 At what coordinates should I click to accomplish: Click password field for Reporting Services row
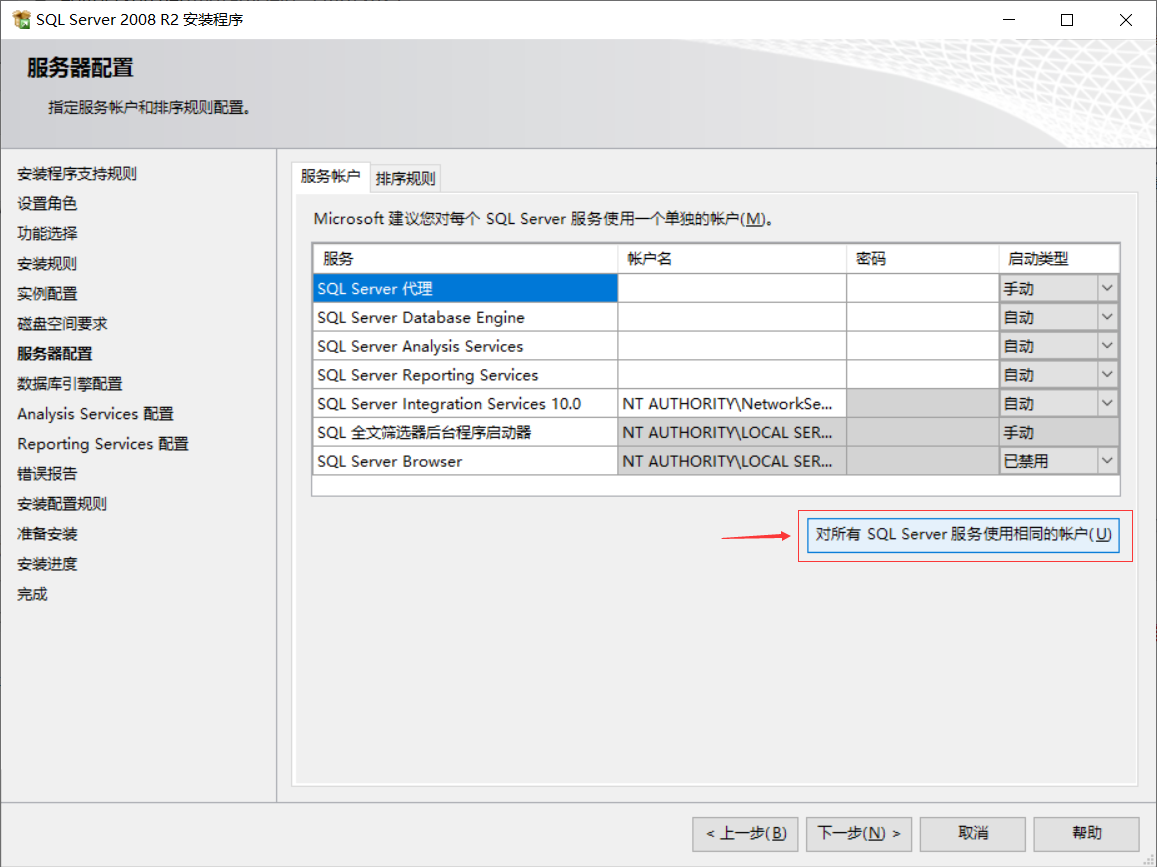click(x=922, y=375)
